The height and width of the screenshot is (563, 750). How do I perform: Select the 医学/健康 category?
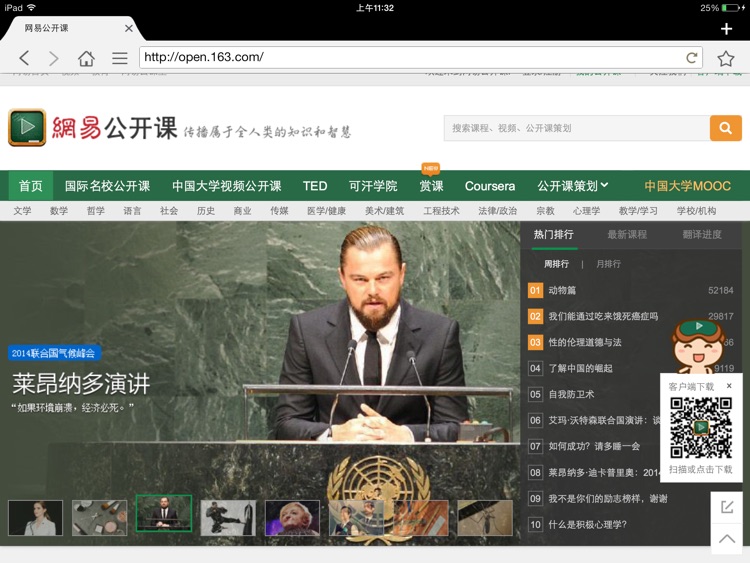326,211
